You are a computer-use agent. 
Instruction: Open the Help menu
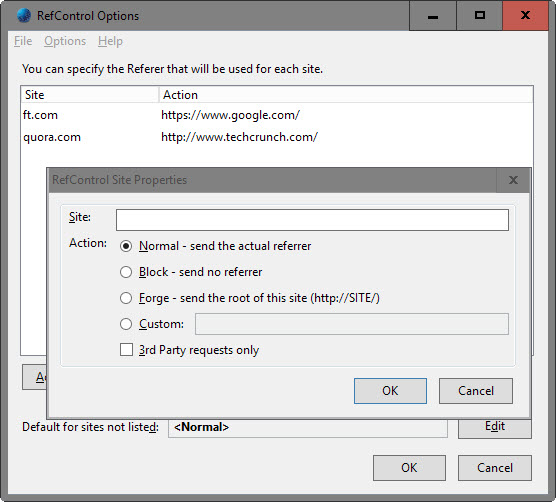(110, 41)
